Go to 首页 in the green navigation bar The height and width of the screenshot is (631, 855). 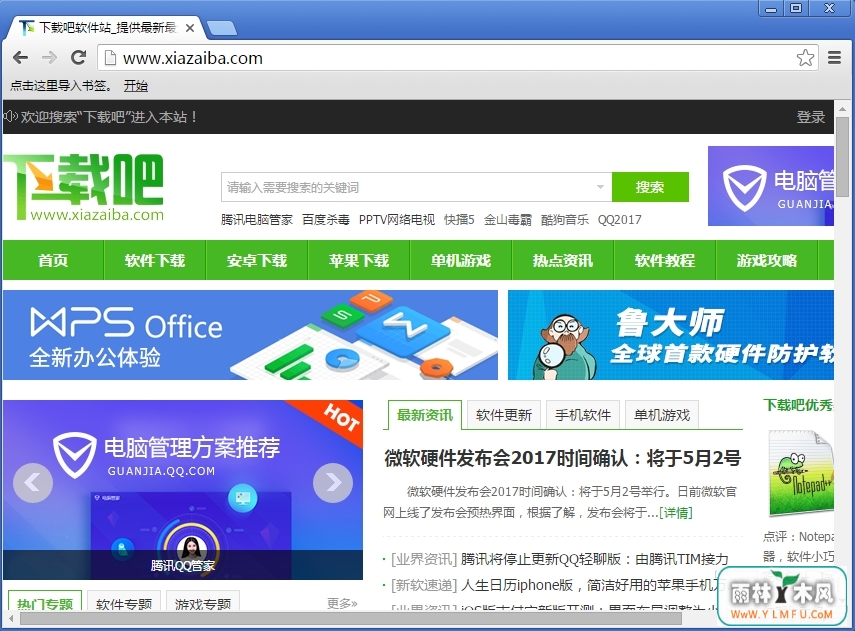[53, 260]
